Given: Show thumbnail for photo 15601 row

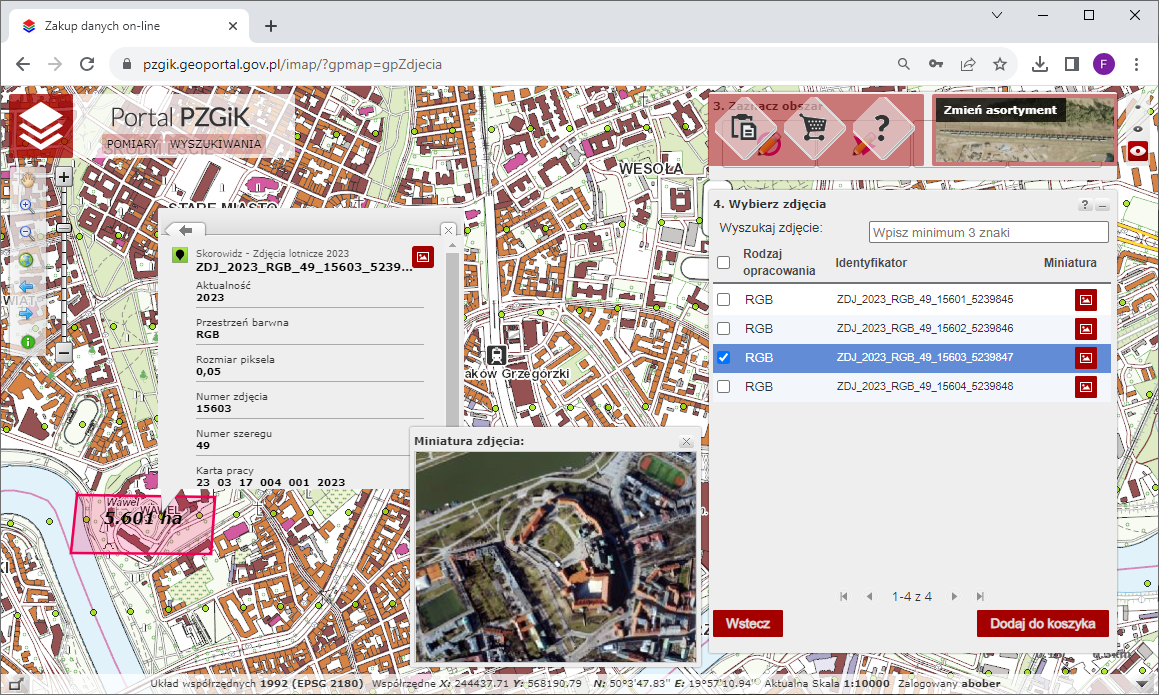Looking at the screenshot, I should pyautogui.click(x=1085, y=300).
